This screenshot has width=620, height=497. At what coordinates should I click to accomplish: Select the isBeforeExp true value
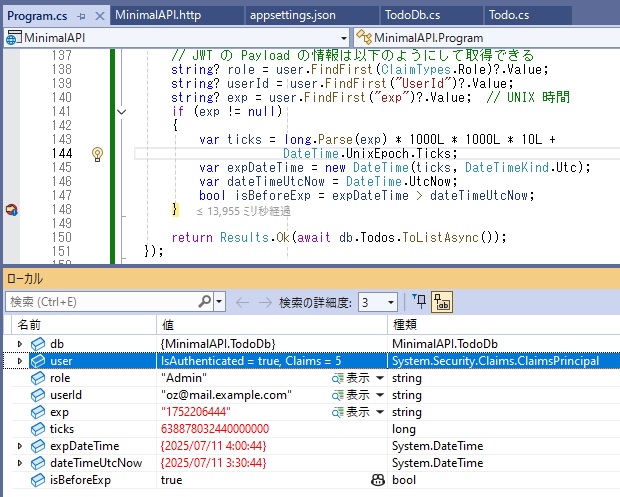click(171, 480)
